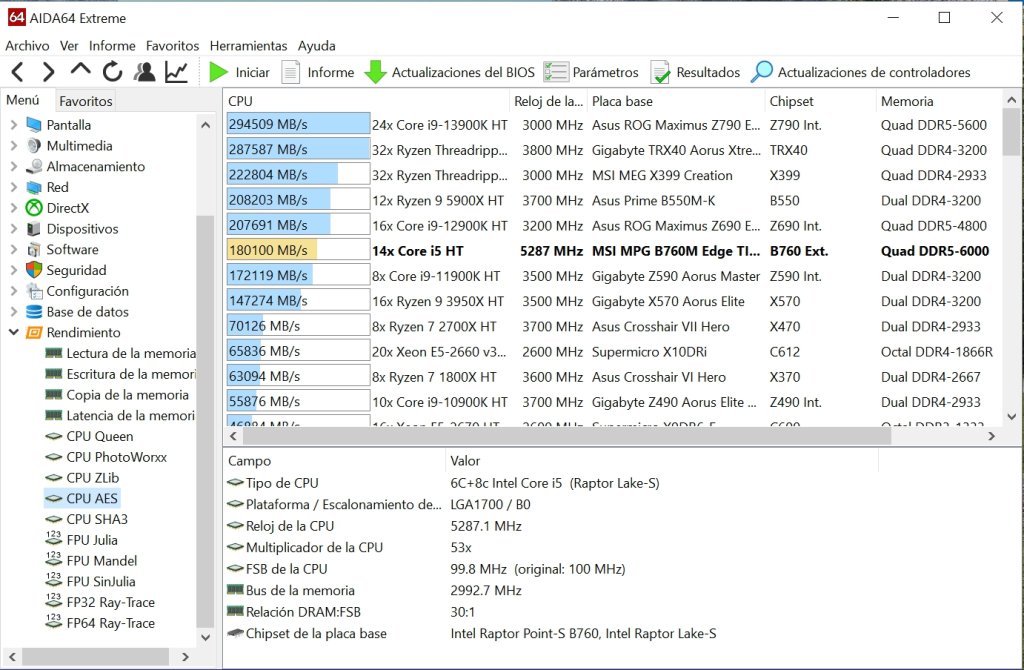Open Parámetros from the toolbar
The height and width of the screenshot is (670, 1024).
[x=591, y=72]
